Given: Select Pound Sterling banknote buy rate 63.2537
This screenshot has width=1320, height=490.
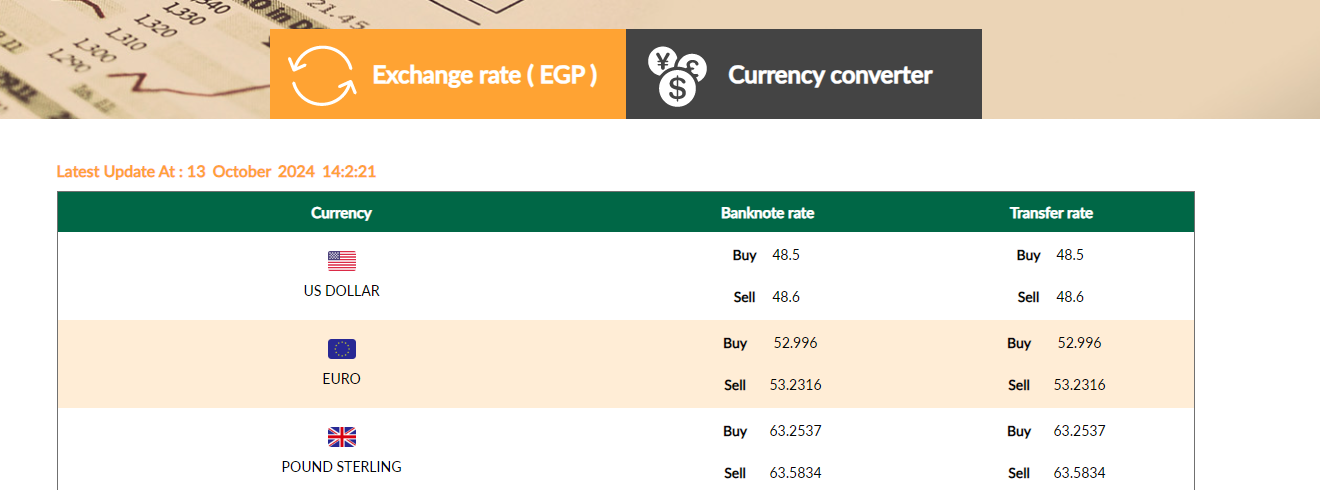Looking at the screenshot, I should coord(796,431).
